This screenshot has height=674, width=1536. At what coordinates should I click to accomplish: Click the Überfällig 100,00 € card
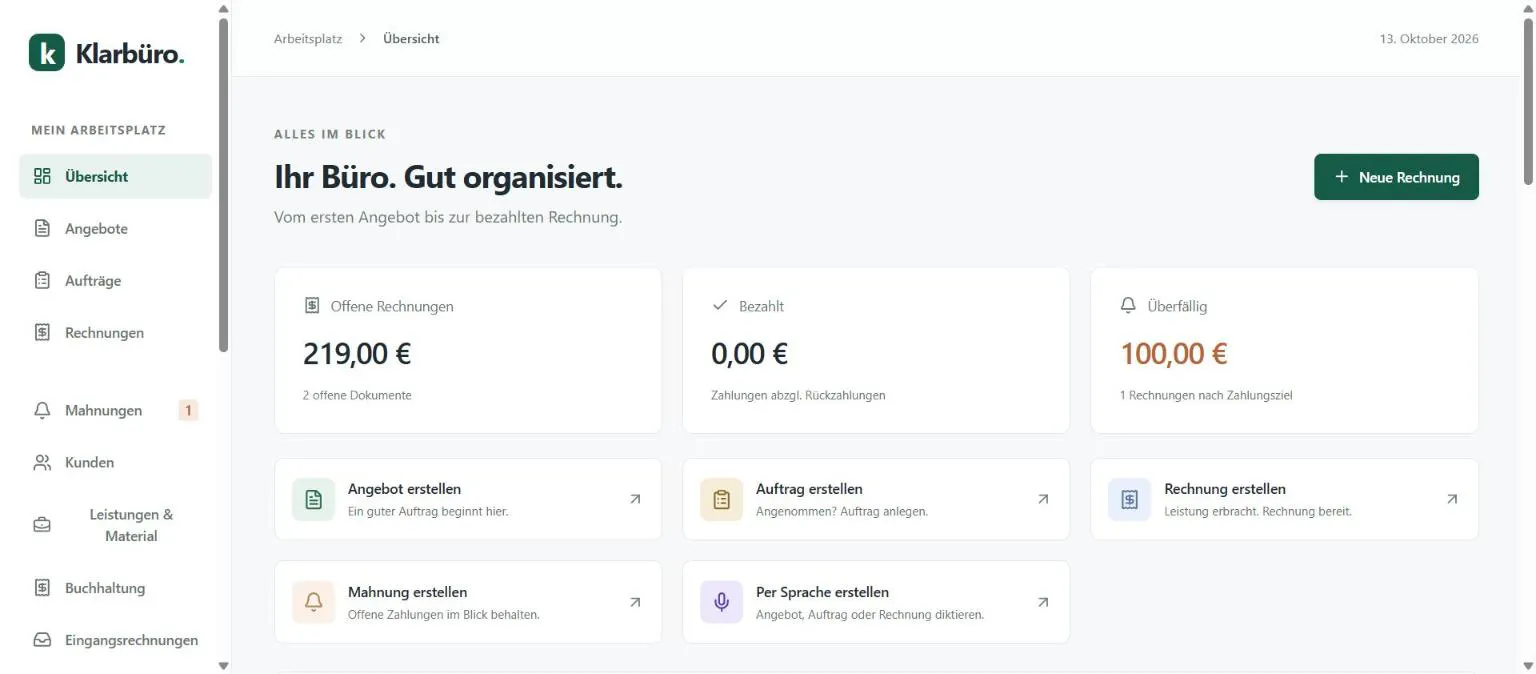click(1284, 350)
